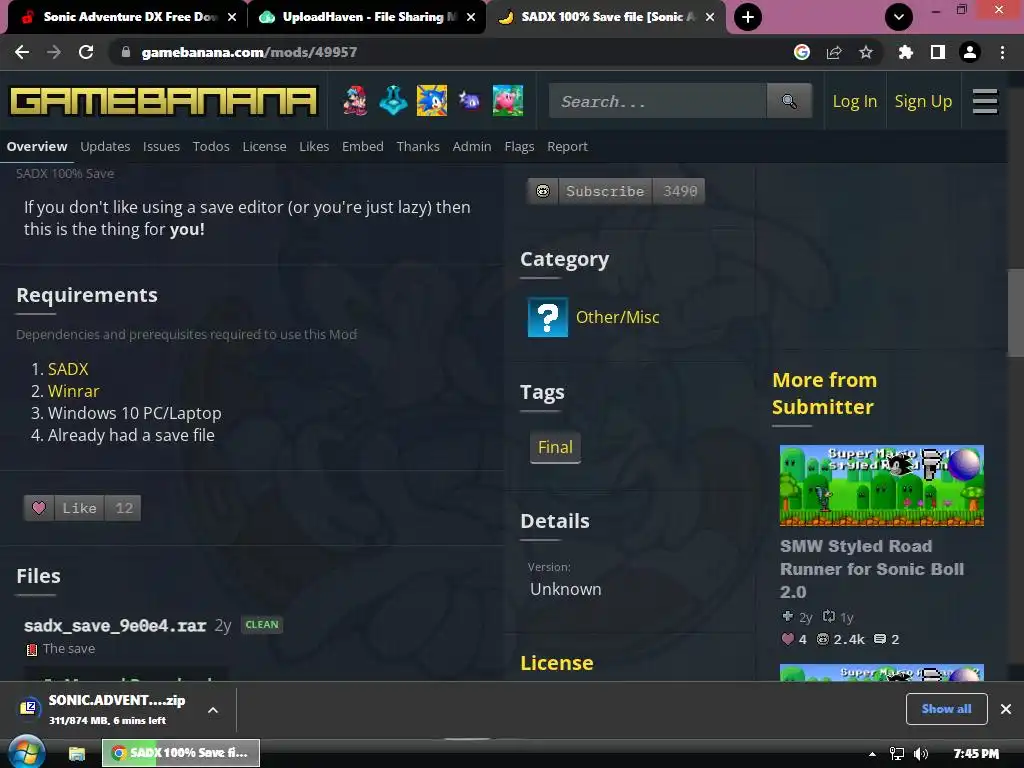Open the Flags section tab
1024x768 pixels.
(x=519, y=147)
